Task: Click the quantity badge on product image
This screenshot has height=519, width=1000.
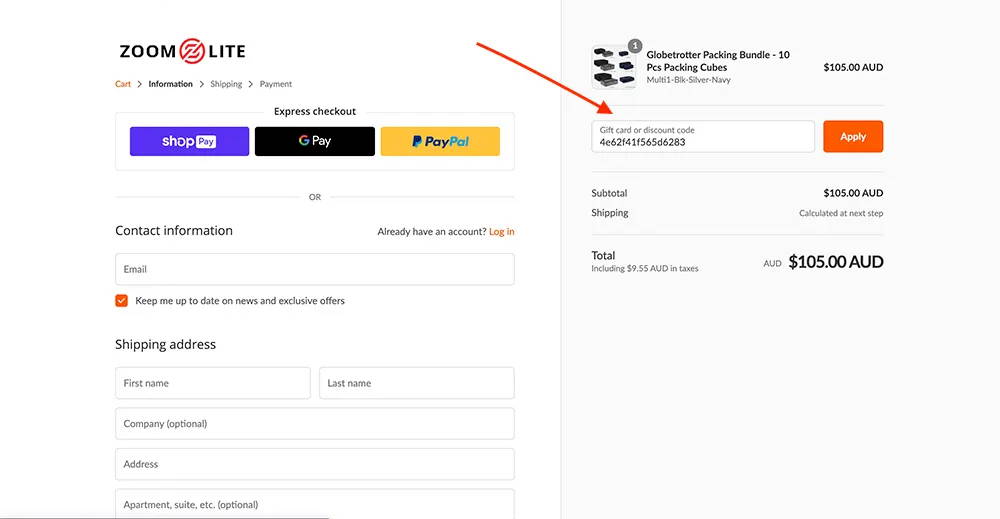Action: [x=635, y=46]
